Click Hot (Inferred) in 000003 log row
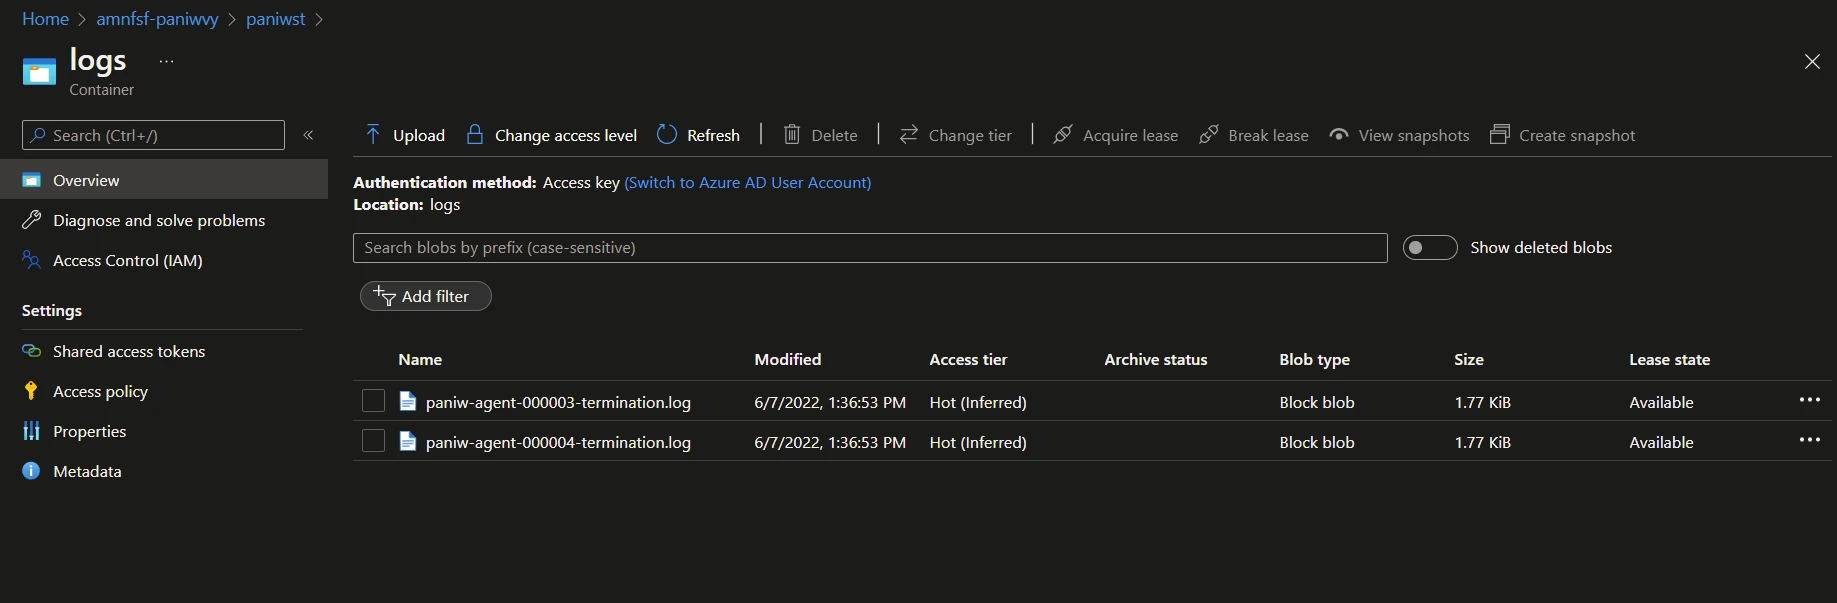Screen dimensions: 1837x603 pos(978,402)
